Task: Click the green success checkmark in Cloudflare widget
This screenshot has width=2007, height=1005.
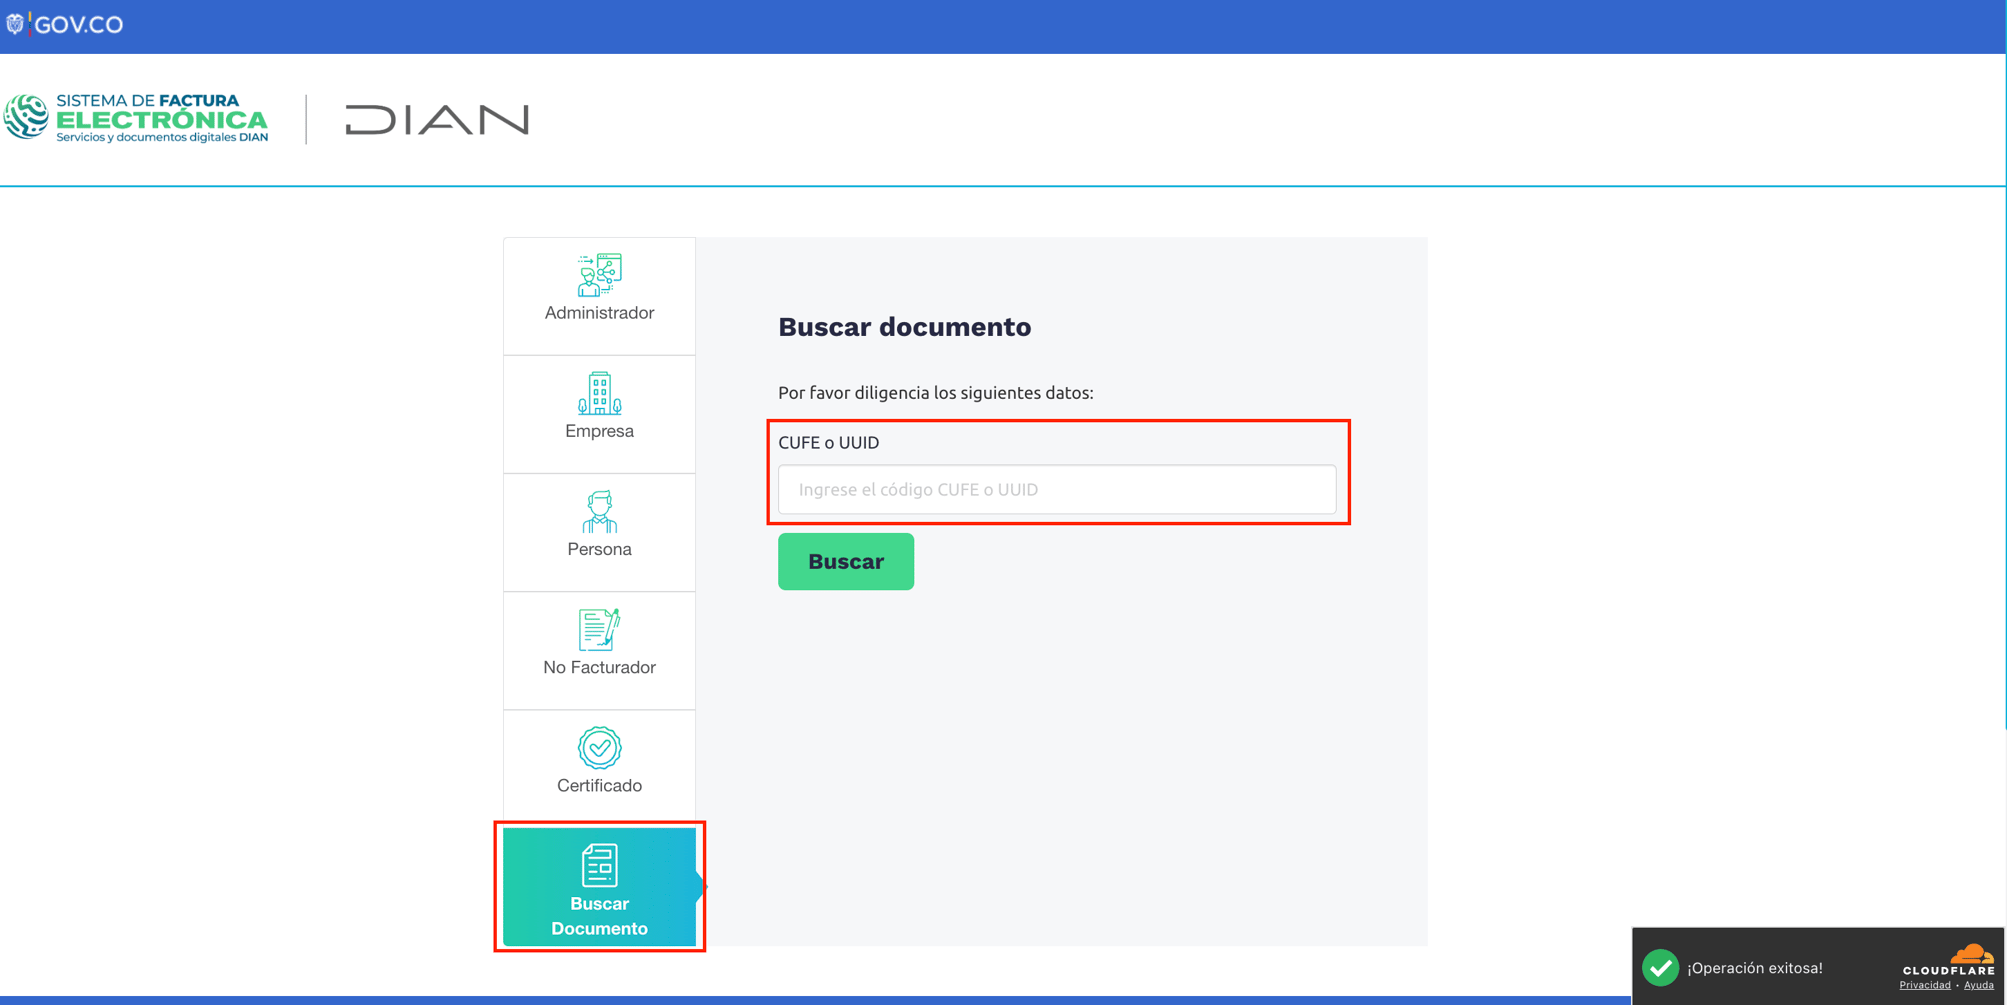Action: (1661, 967)
